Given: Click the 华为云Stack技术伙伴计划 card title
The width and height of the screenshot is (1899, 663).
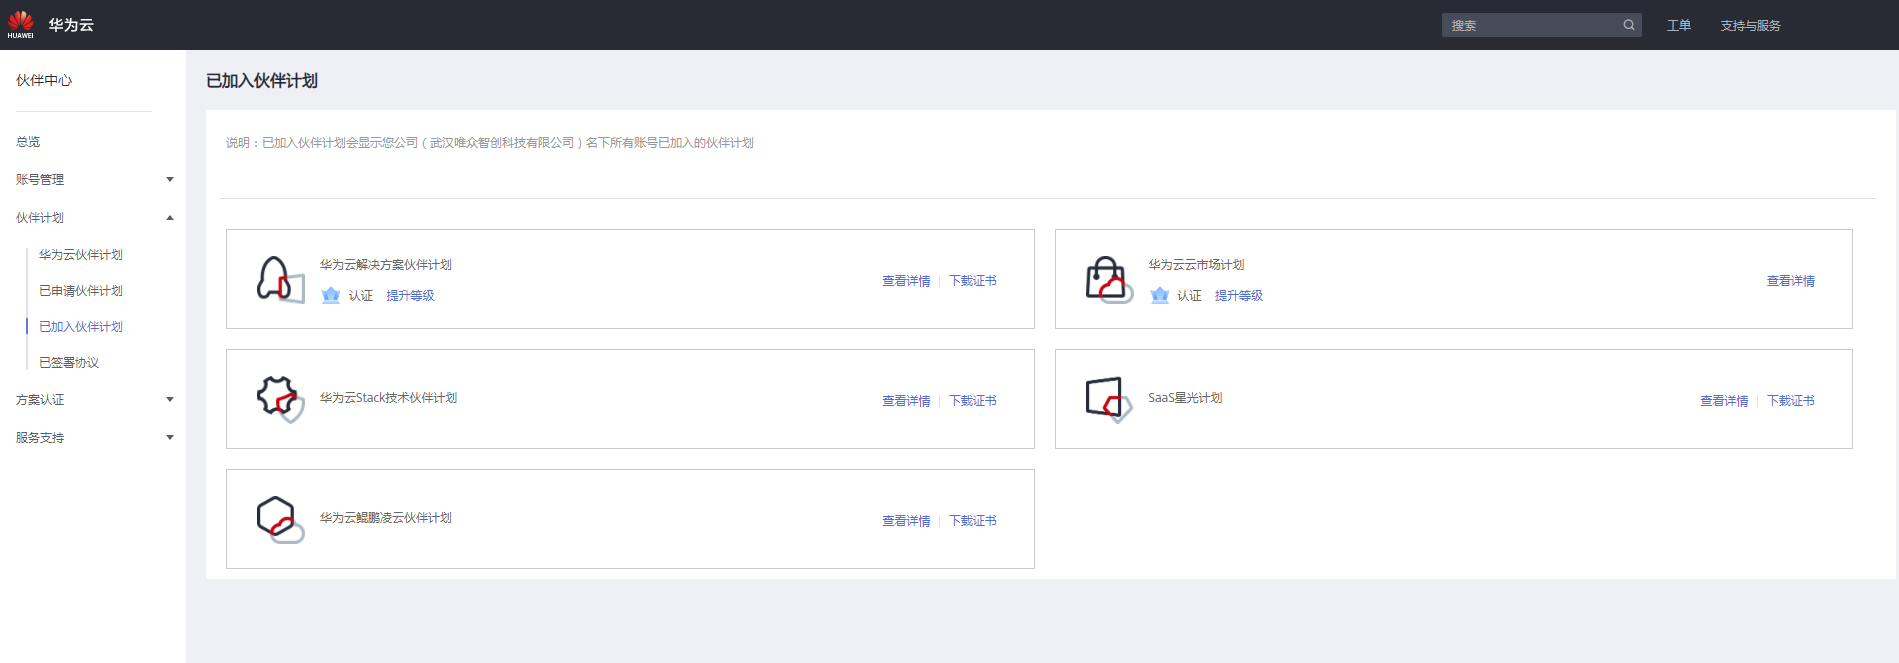Looking at the screenshot, I should [x=388, y=398].
